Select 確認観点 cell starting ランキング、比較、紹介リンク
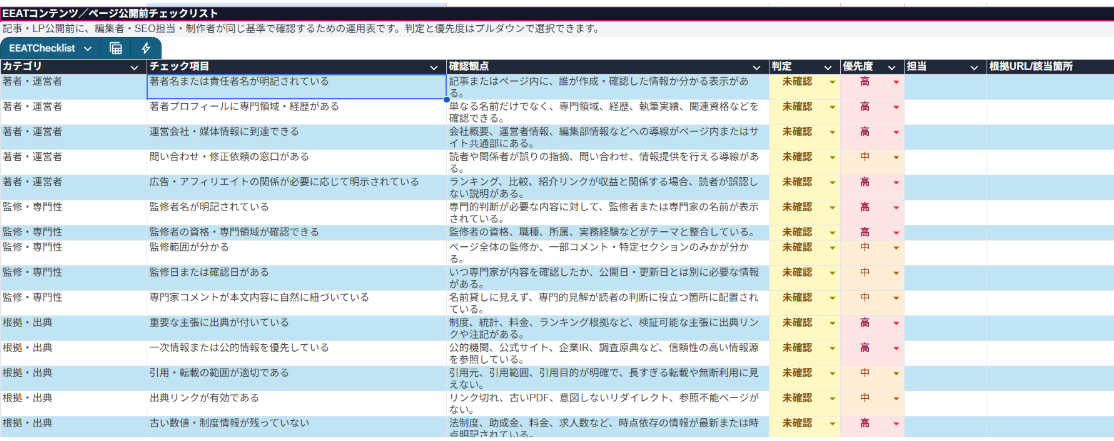 coord(607,187)
